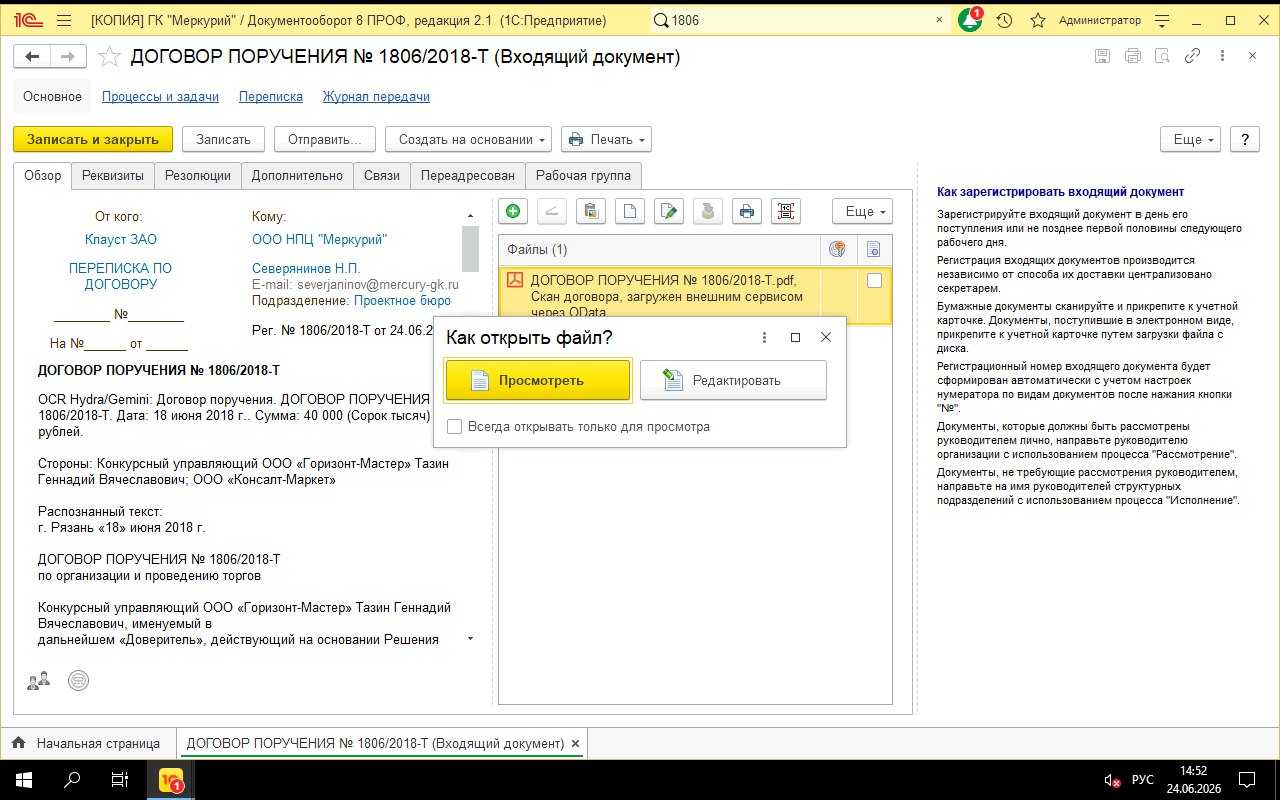The image size is (1280, 800).
Task: Open addressee link 'Северянинов Н.П.'
Action: click(x=306, y=268)
